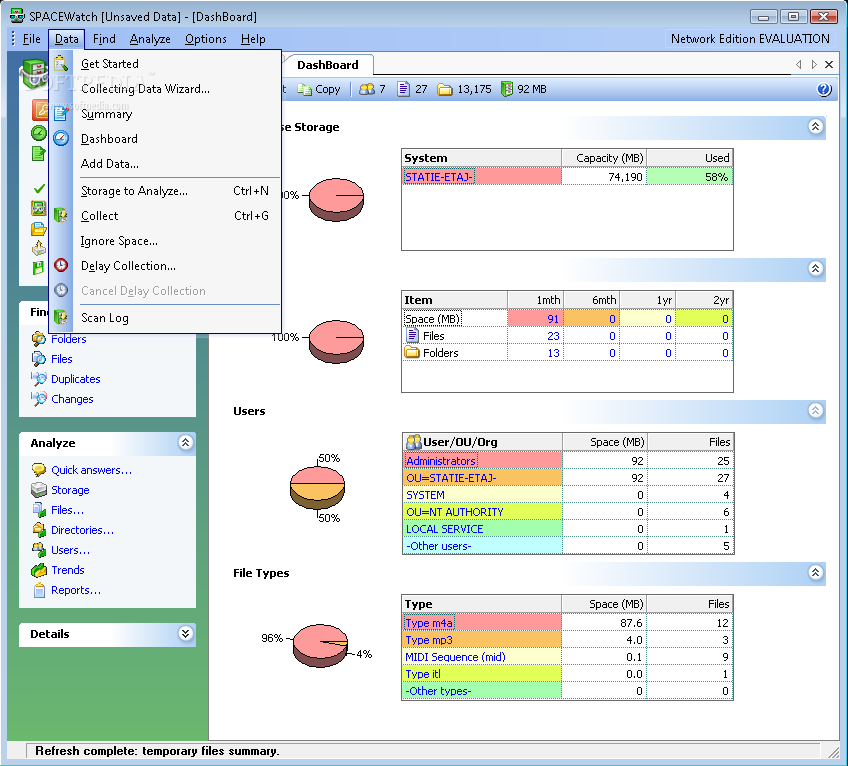Click the green 58% Used cell
Image resolution: width=848 pixels, height=766 pixels.
pos(690,177)
